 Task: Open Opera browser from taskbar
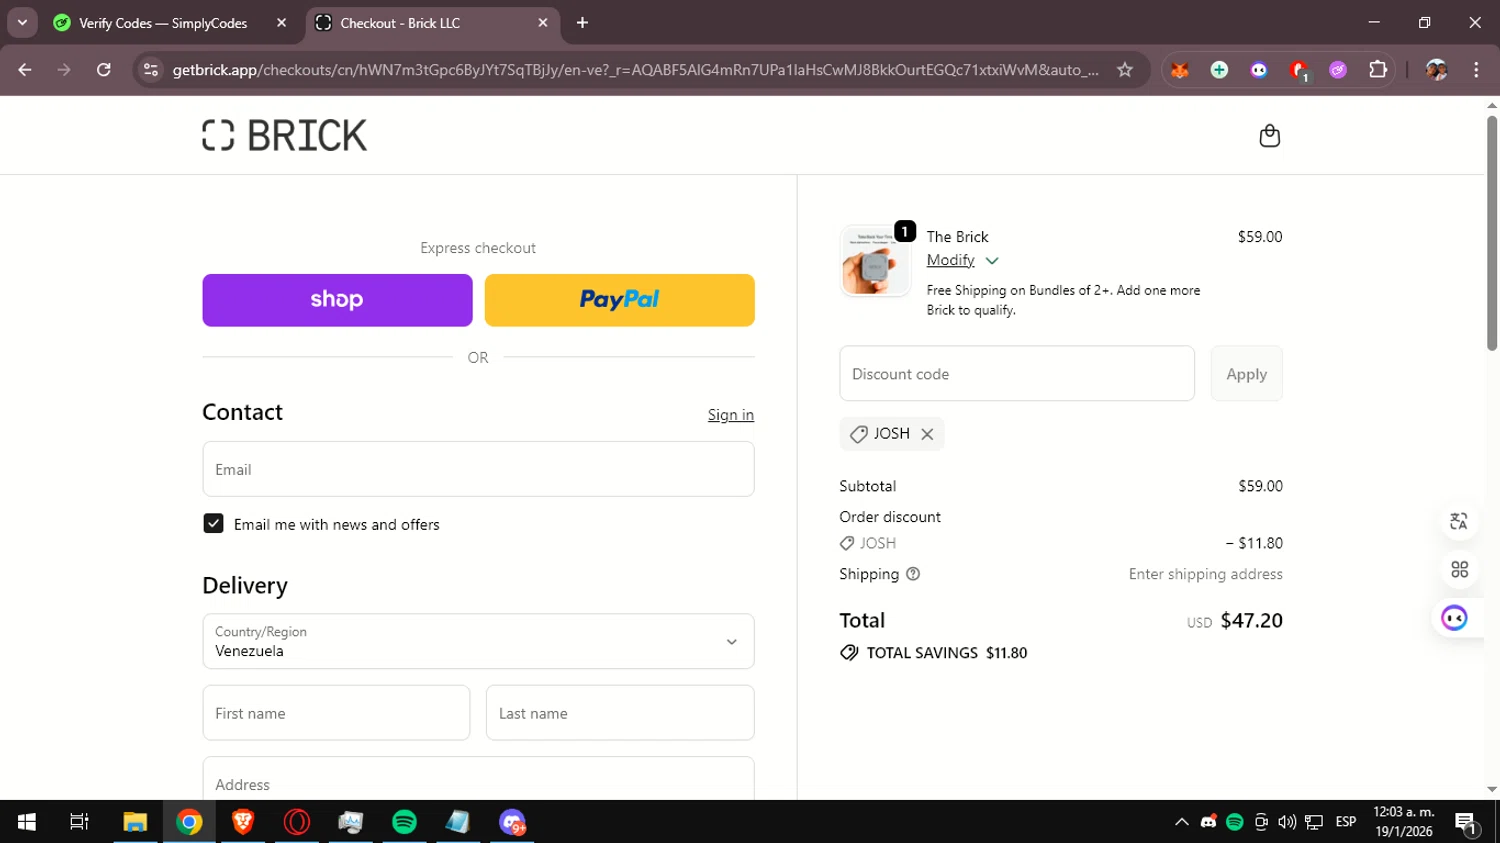pyautogui.click(x=297, y=822)
